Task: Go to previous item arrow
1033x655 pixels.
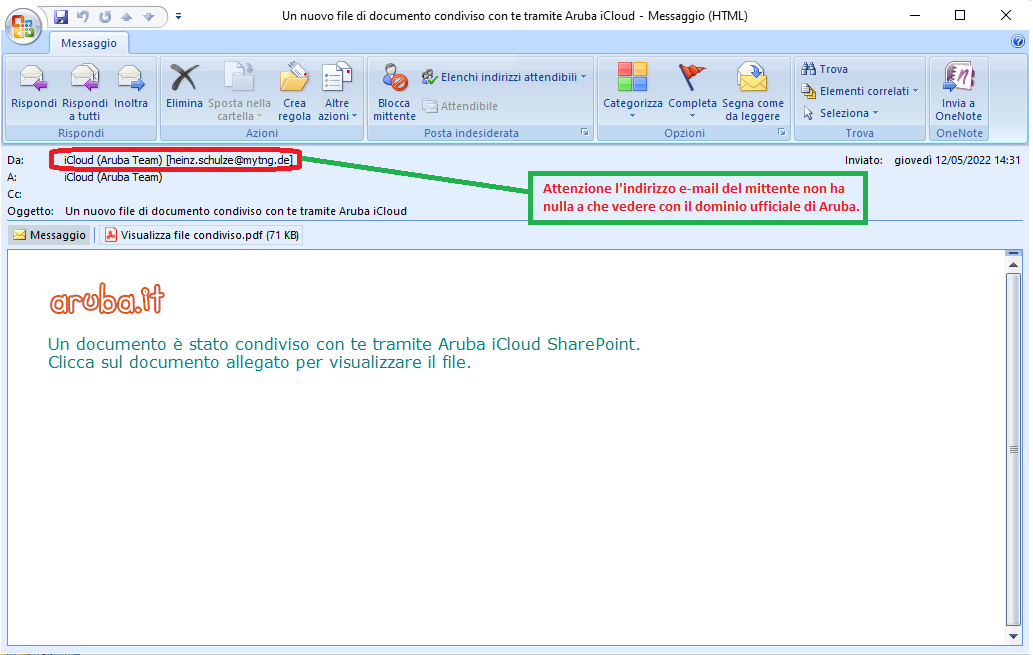Action: point(127,16)
